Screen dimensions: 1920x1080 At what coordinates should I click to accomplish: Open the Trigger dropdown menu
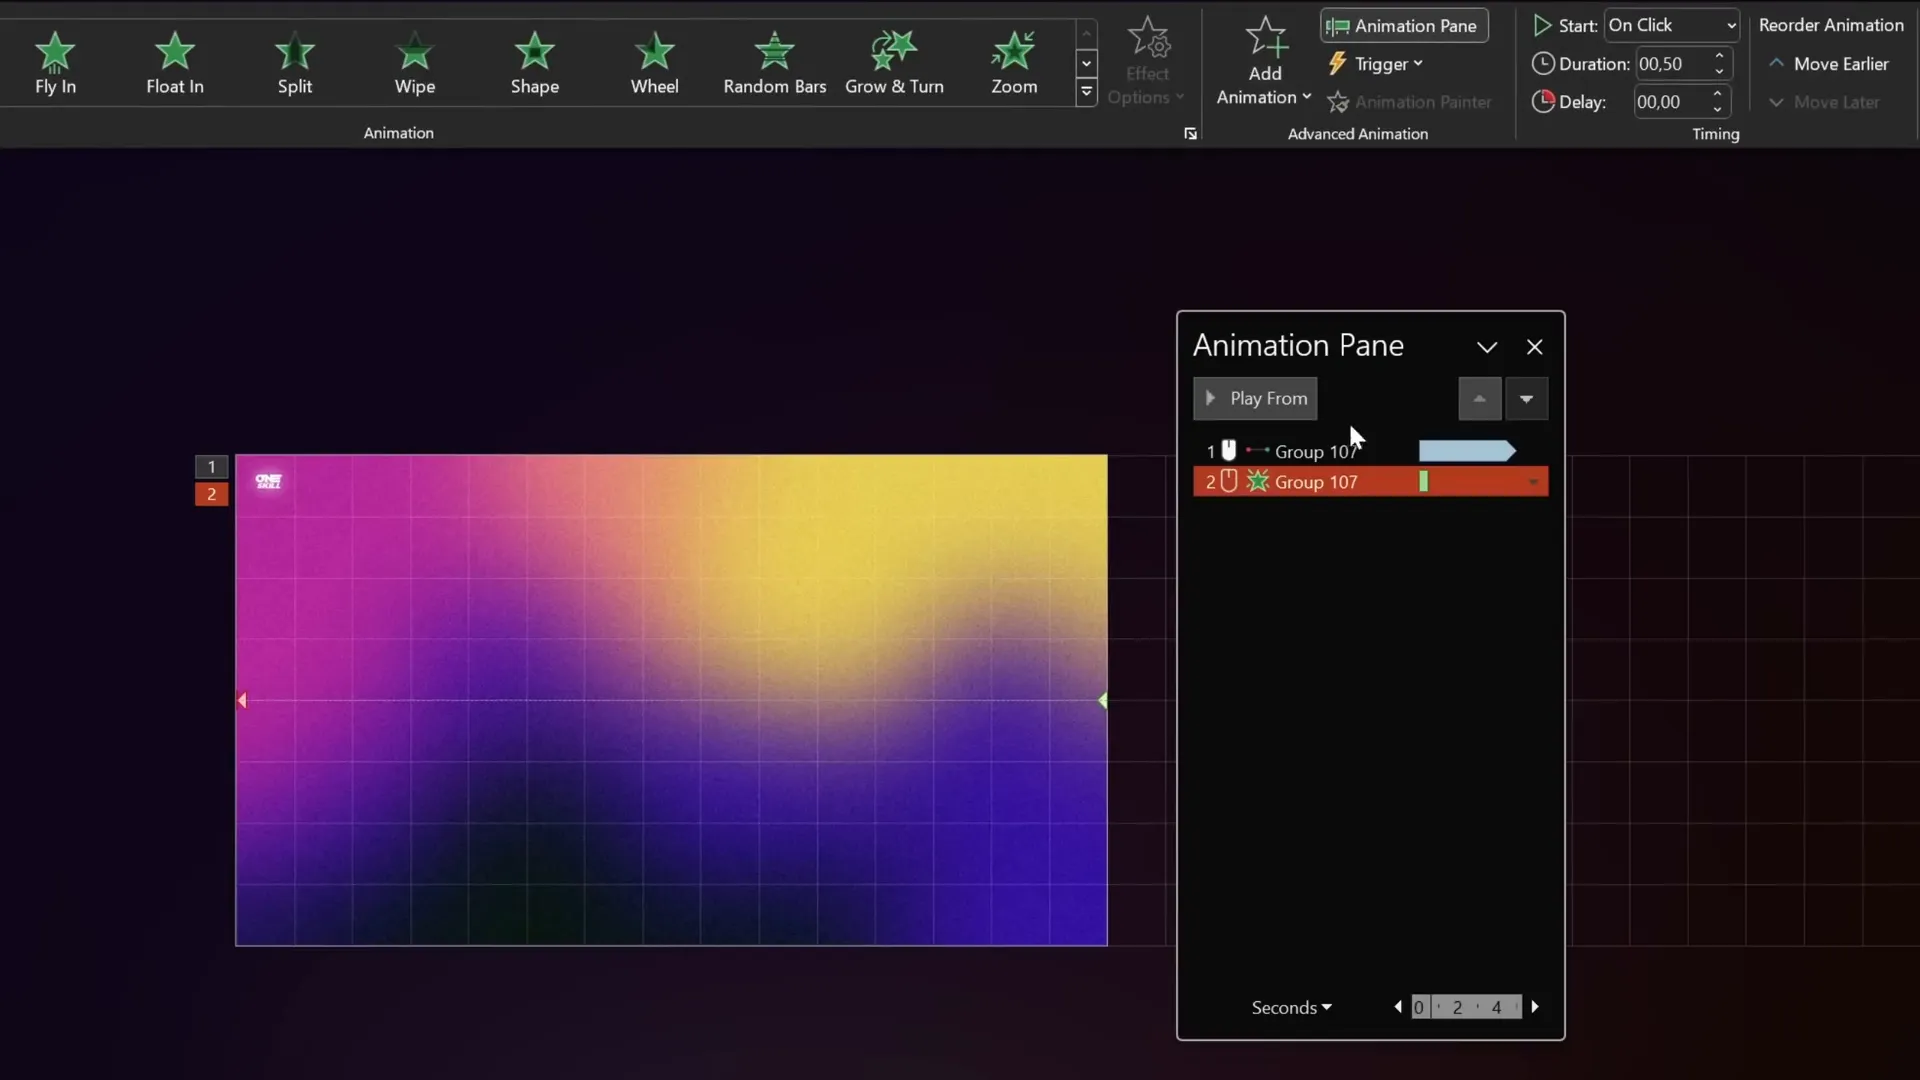click(1375, 64)
